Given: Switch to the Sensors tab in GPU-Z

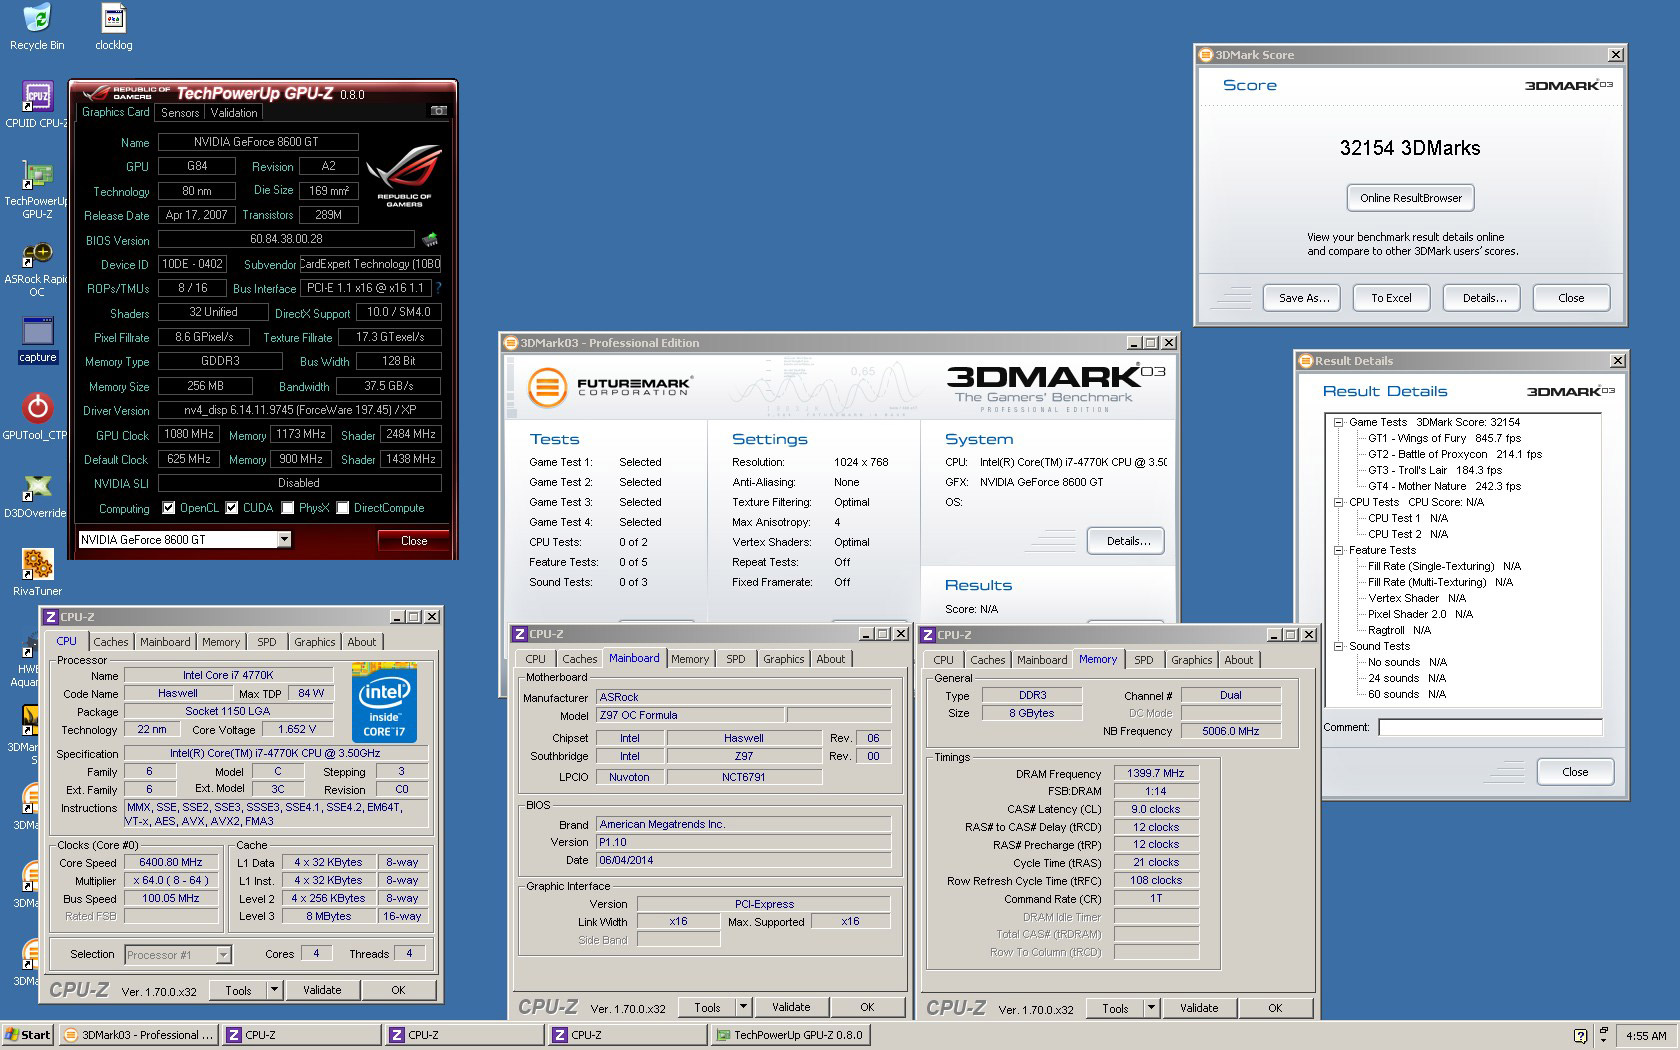Looking at the screenshot, I should (180, 113).
